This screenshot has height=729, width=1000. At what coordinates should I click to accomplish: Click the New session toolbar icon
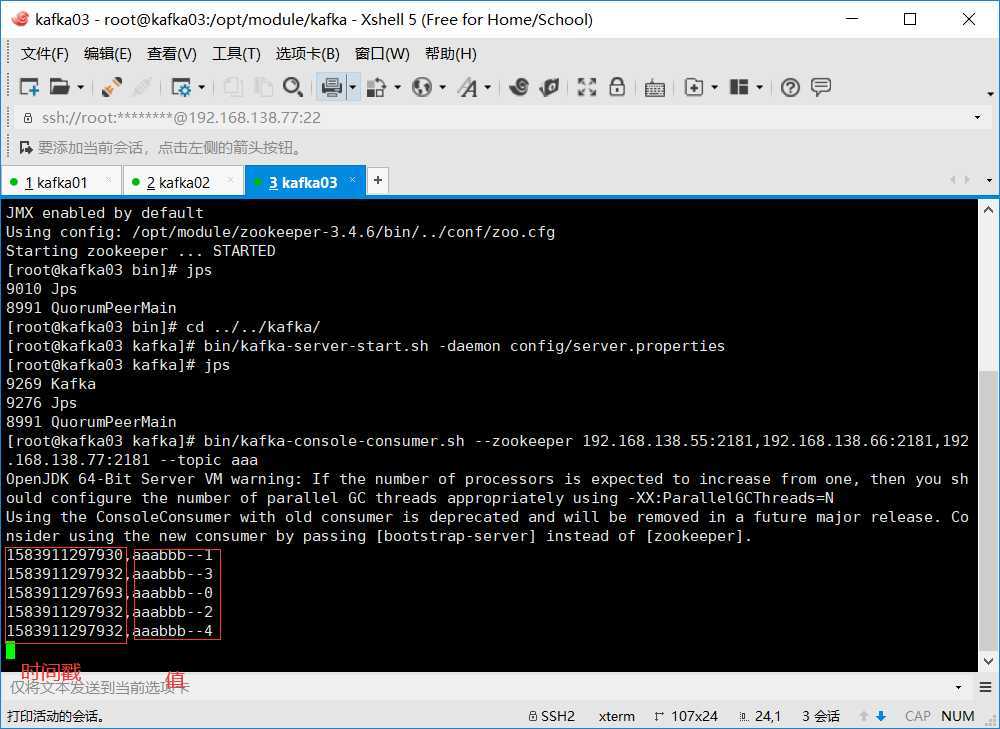[x=29, y=87]
